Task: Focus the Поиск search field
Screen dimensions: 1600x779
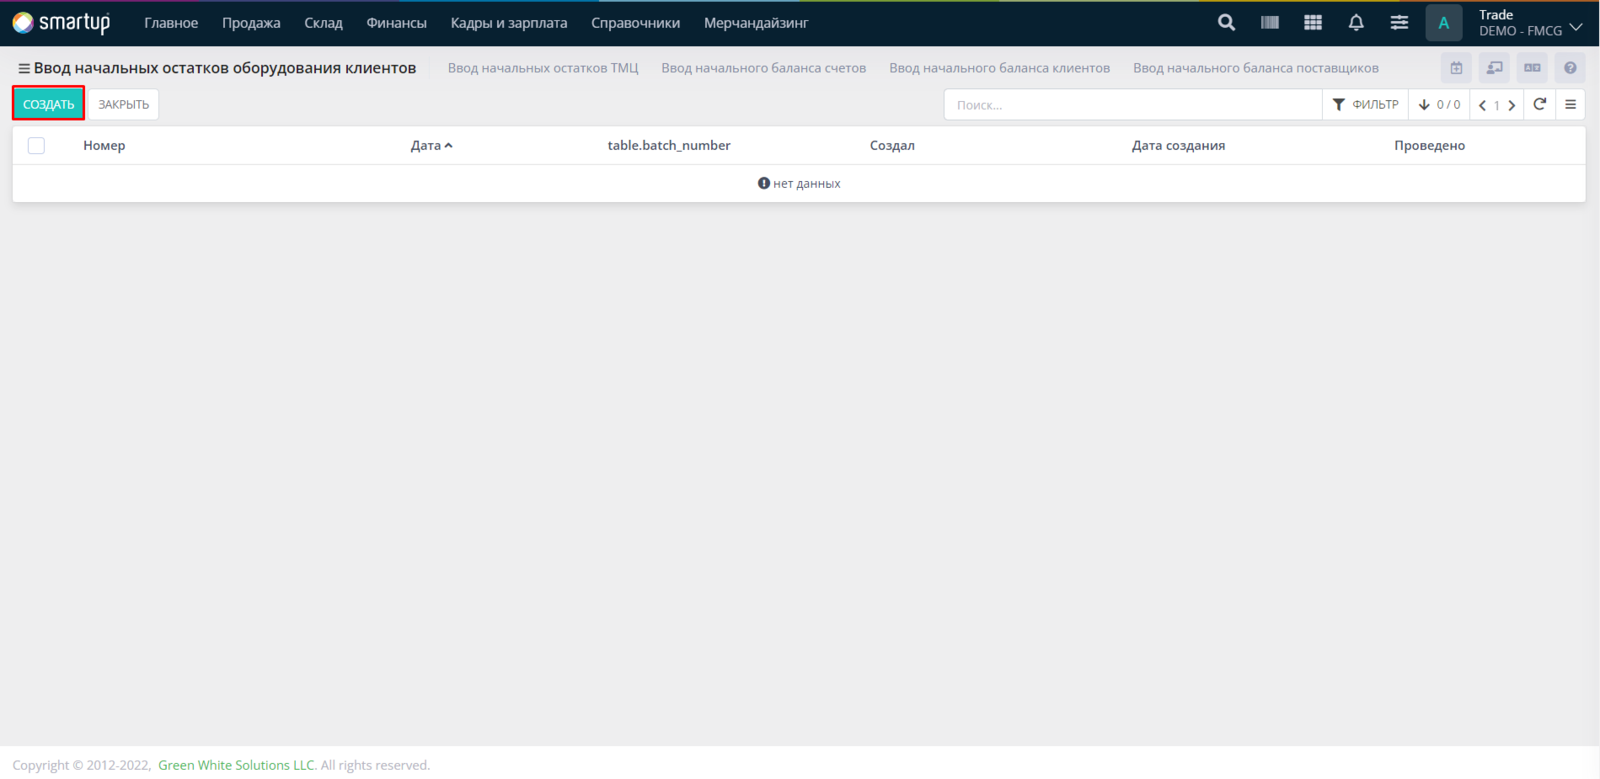Action: click(1133, 104)
